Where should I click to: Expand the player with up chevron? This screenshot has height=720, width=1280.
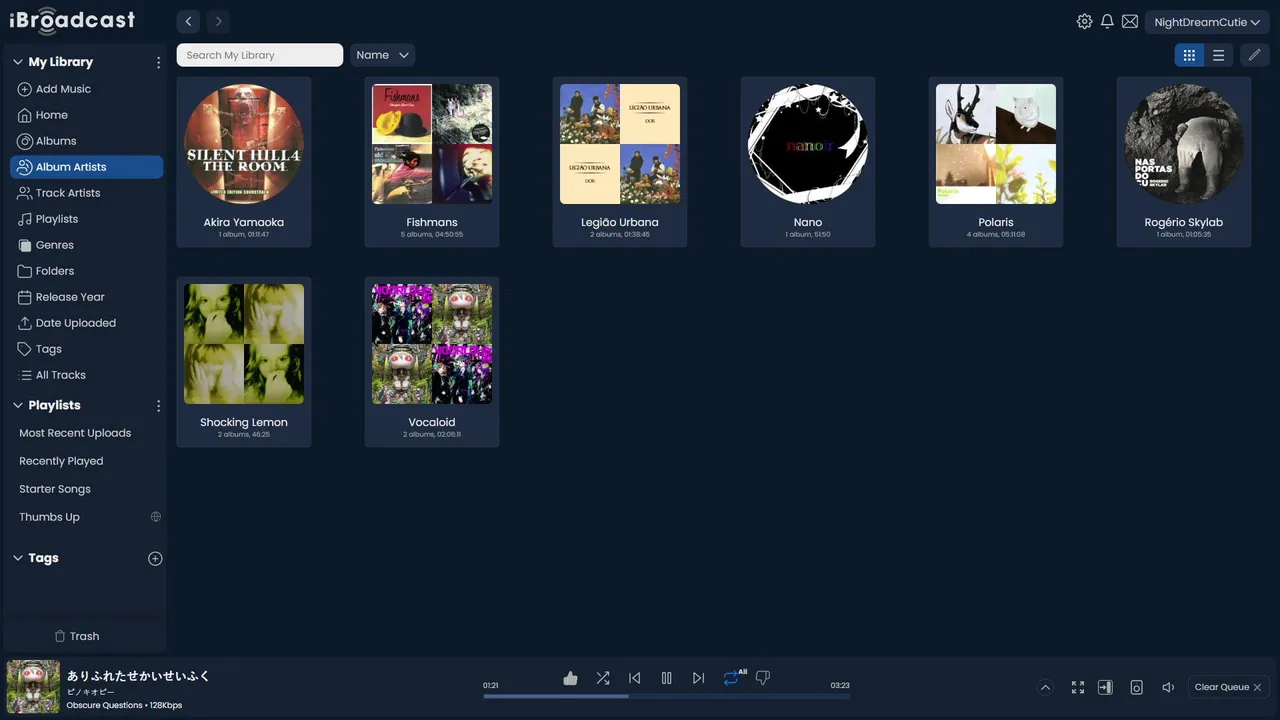pyautogui.click(x=1045, y=687)
